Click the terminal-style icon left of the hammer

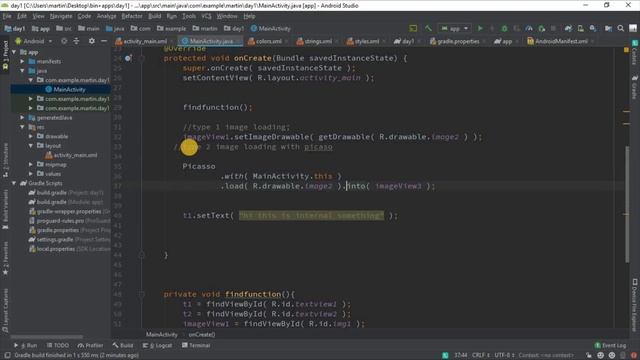[x=413, y=28]
